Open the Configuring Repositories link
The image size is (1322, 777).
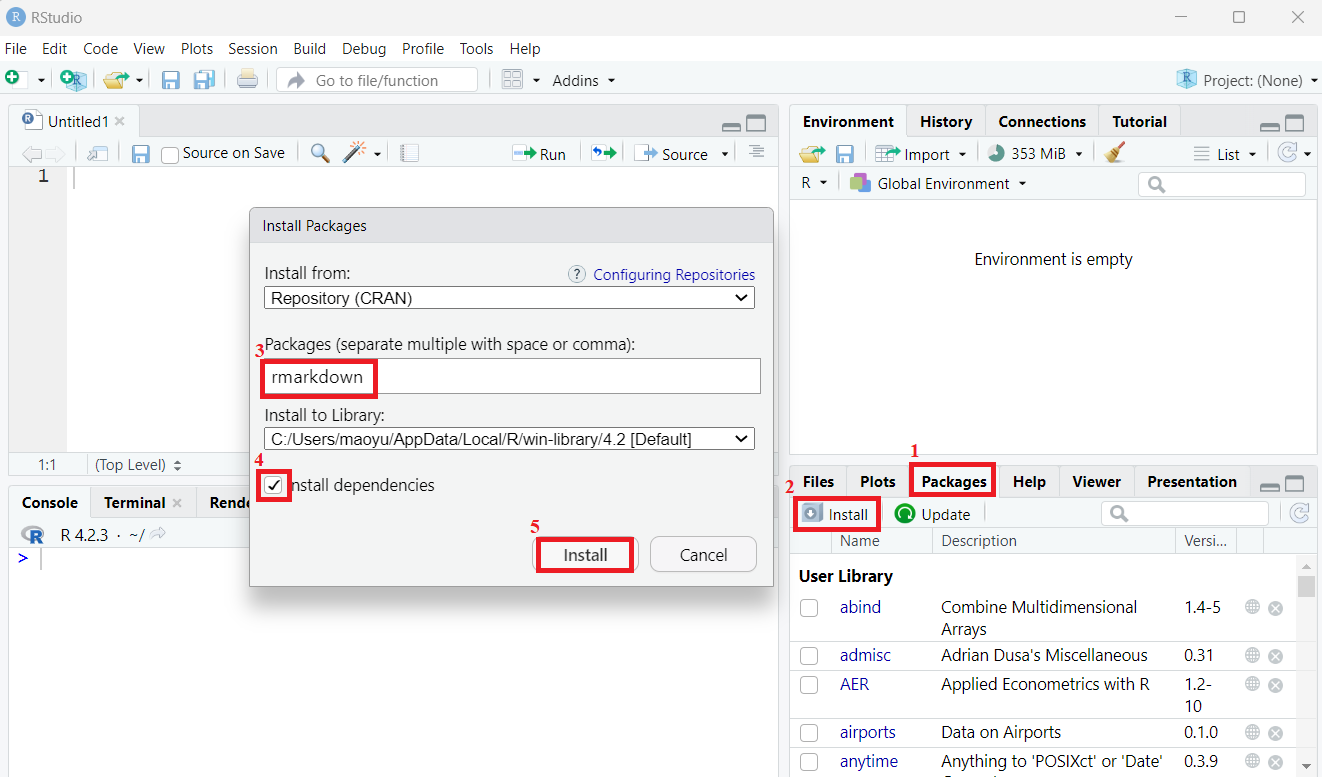click(x=674, y=274)
